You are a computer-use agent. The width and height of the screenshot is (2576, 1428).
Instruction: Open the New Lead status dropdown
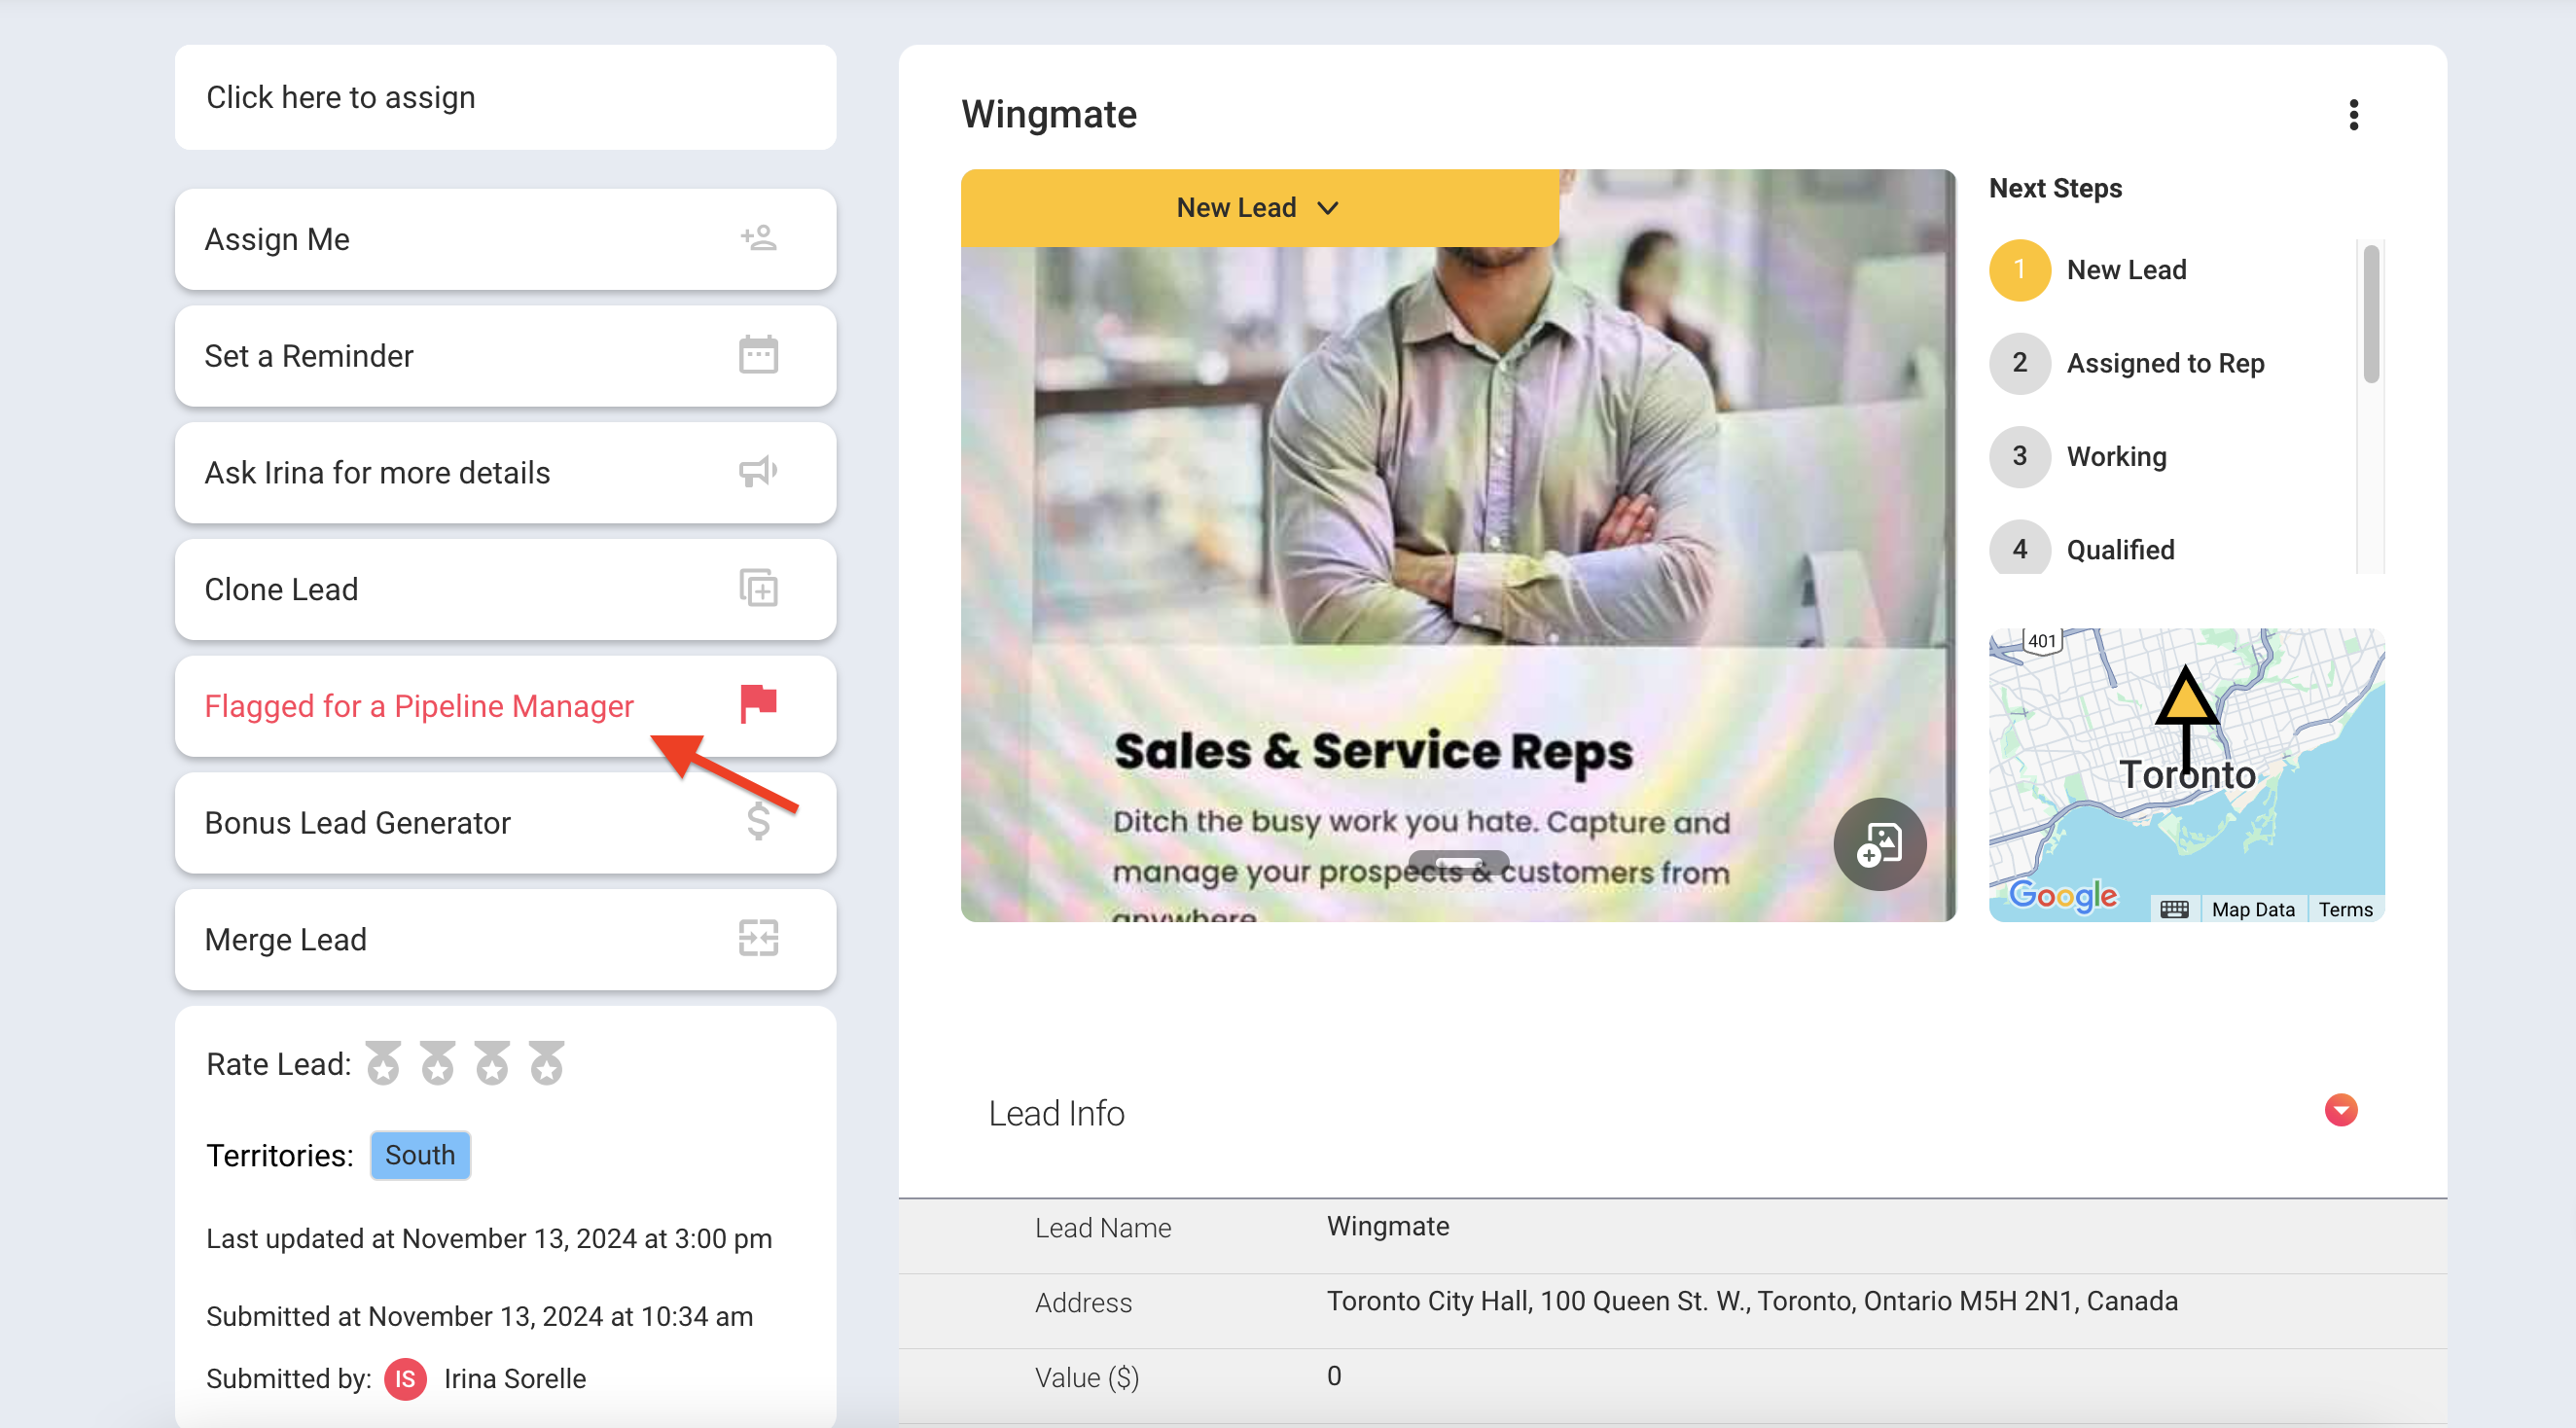[1259, 208]
